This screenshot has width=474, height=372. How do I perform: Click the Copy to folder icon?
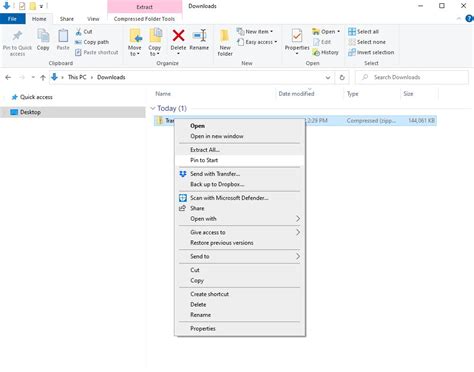155,36
